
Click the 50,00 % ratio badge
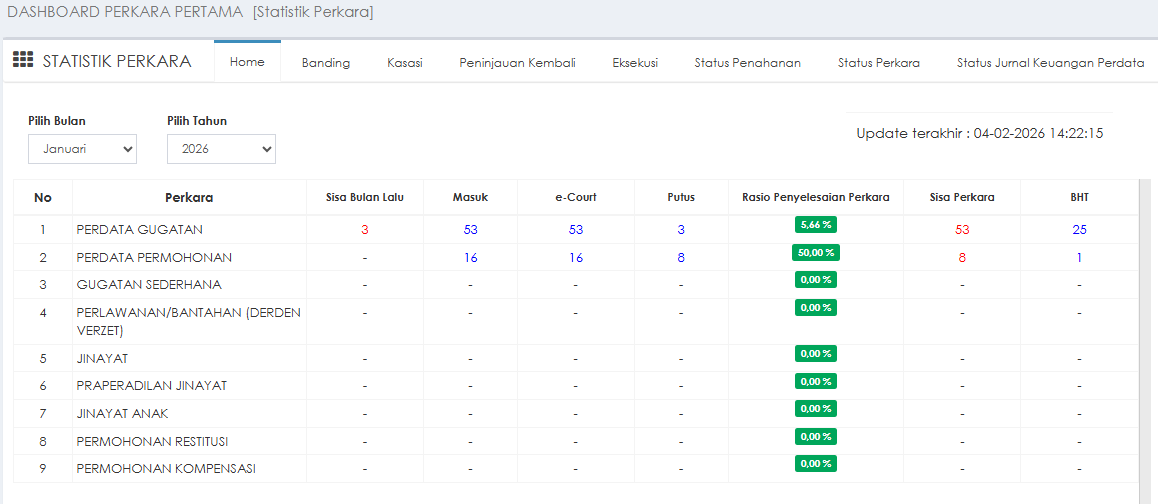816,252
